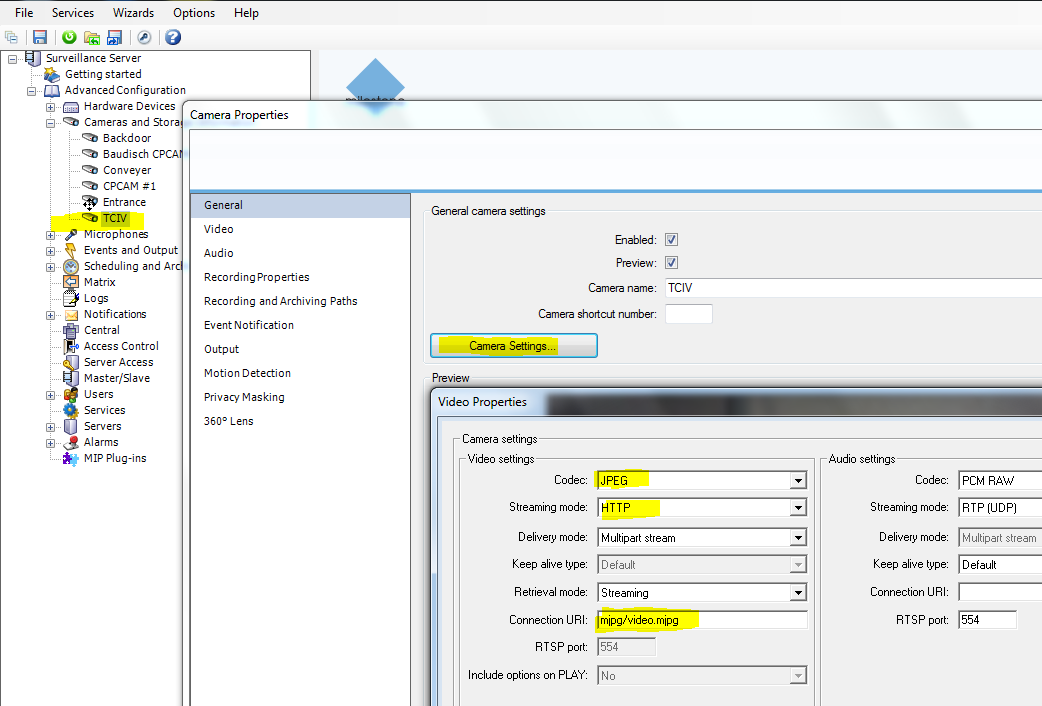Click the folder import icon in toolbar
This screenshot has width=1042, height=706.
click(92, 37)
